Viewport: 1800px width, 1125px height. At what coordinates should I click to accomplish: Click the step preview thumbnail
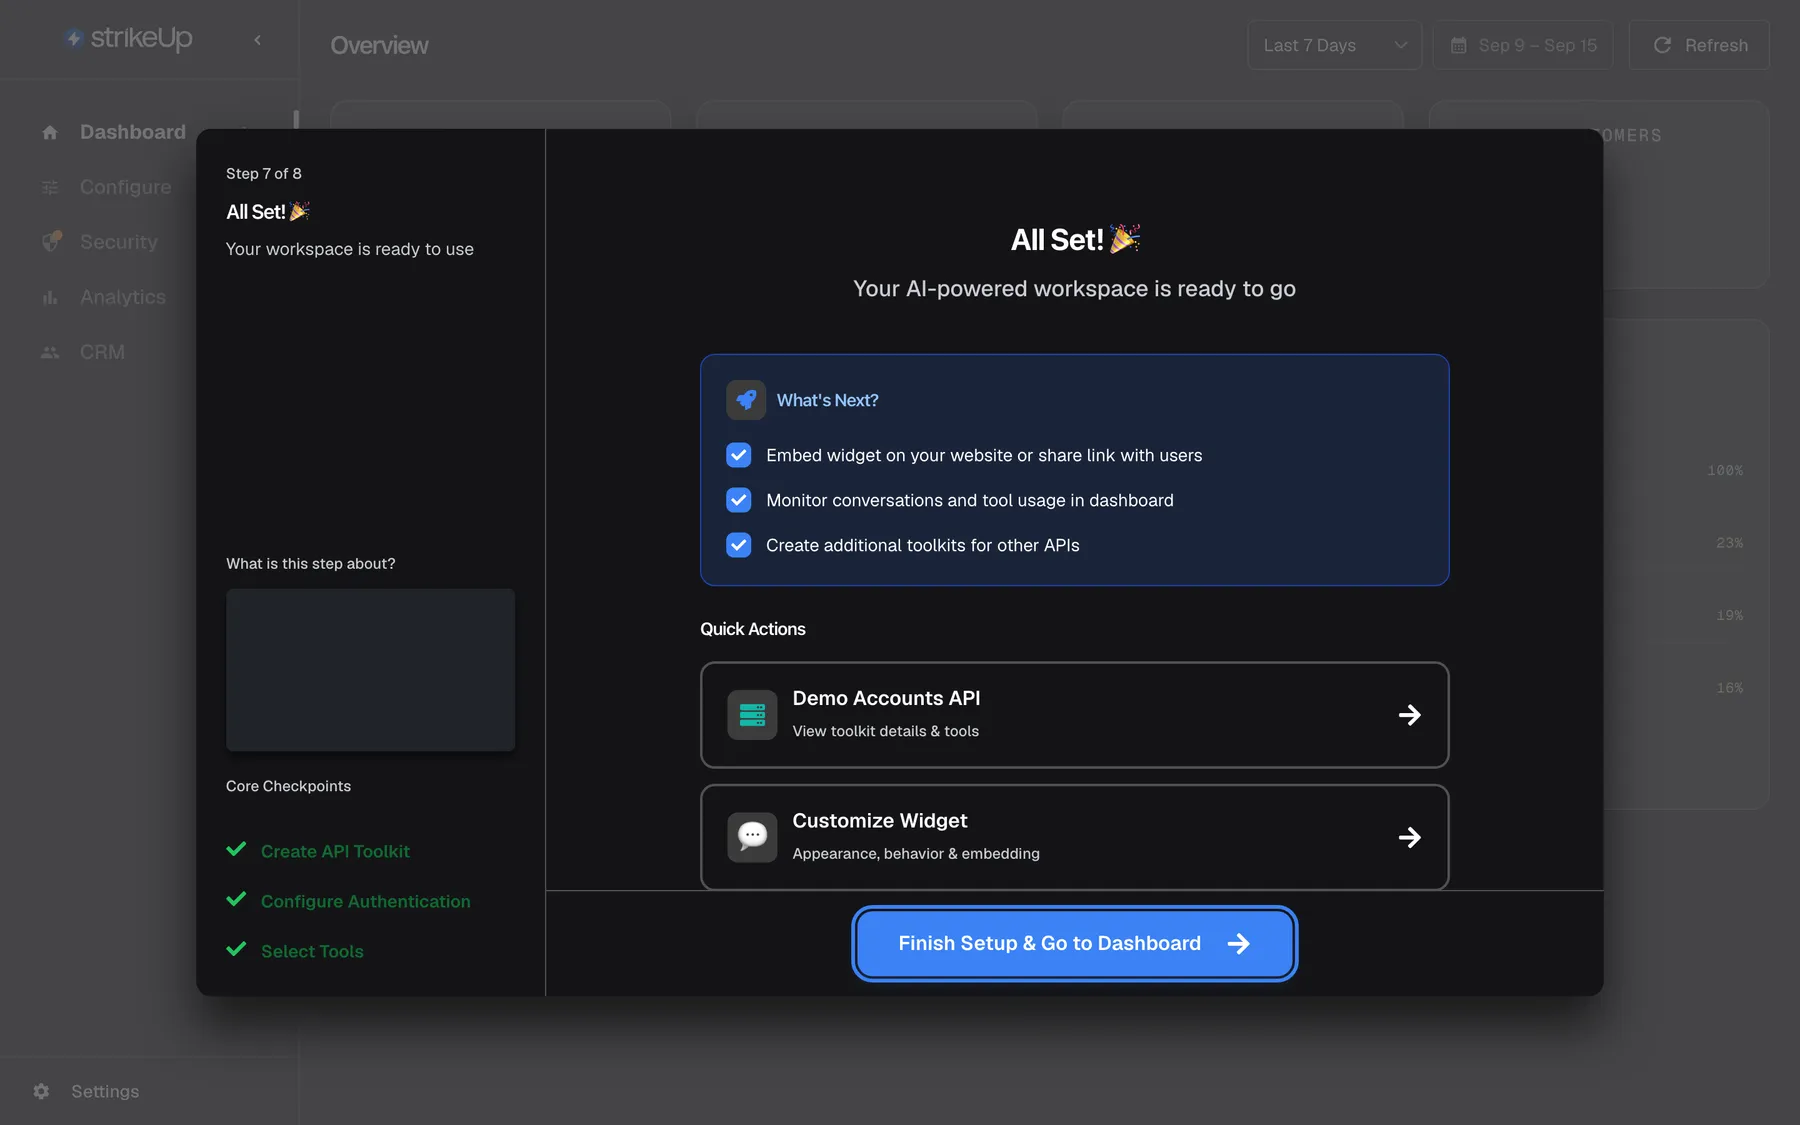pos(371,670)
